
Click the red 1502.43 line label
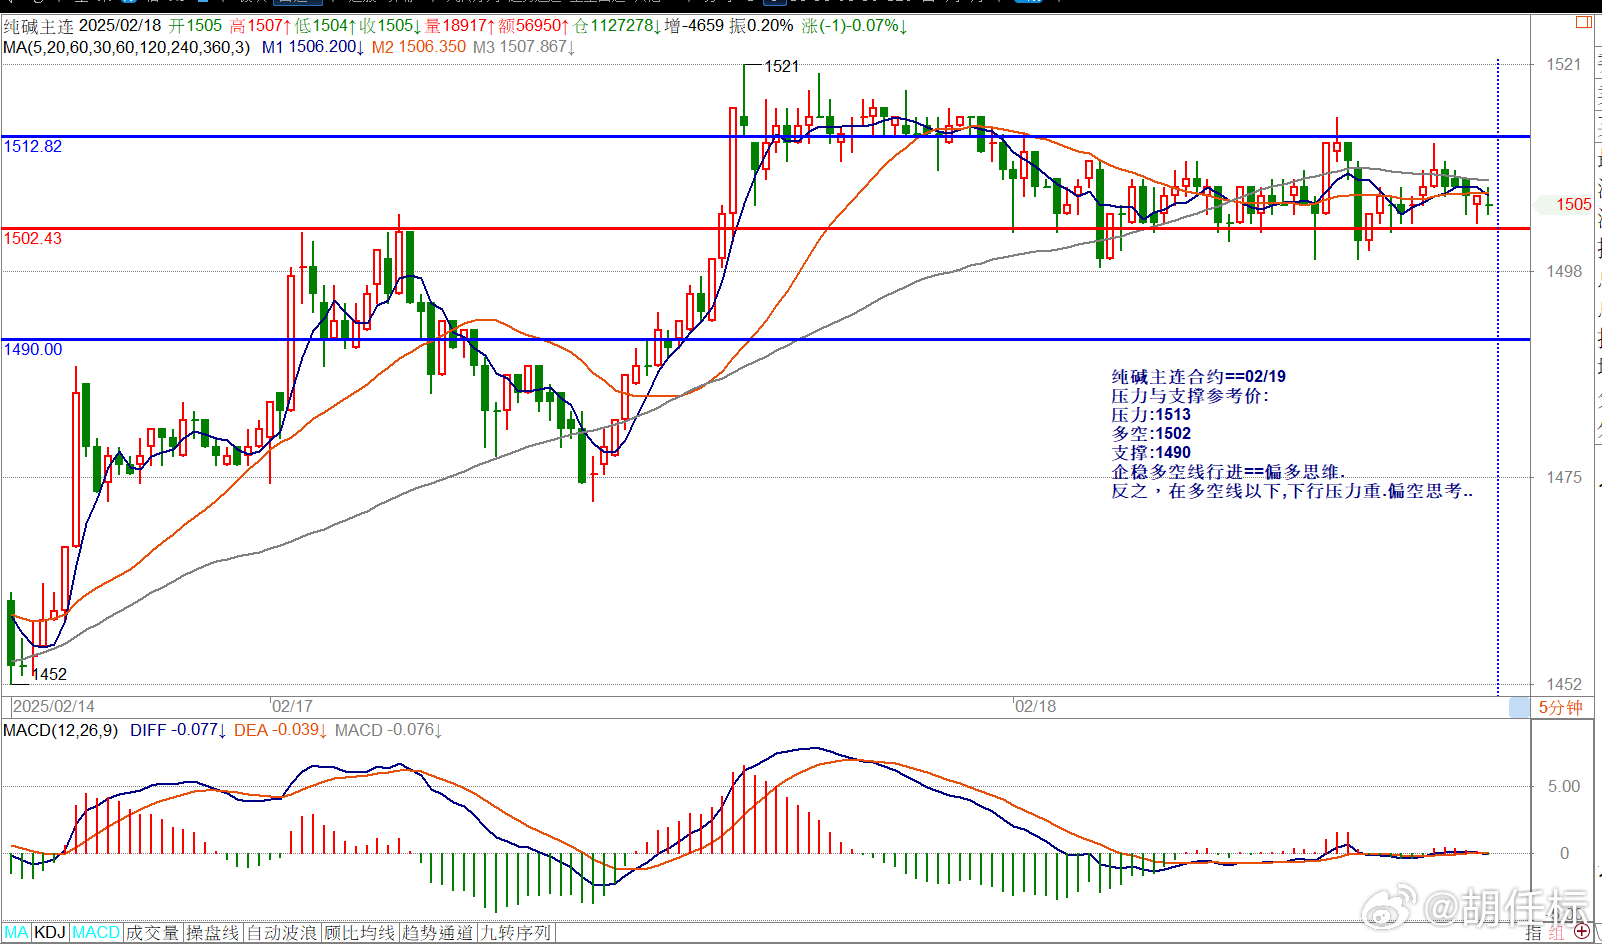[33, 239]
